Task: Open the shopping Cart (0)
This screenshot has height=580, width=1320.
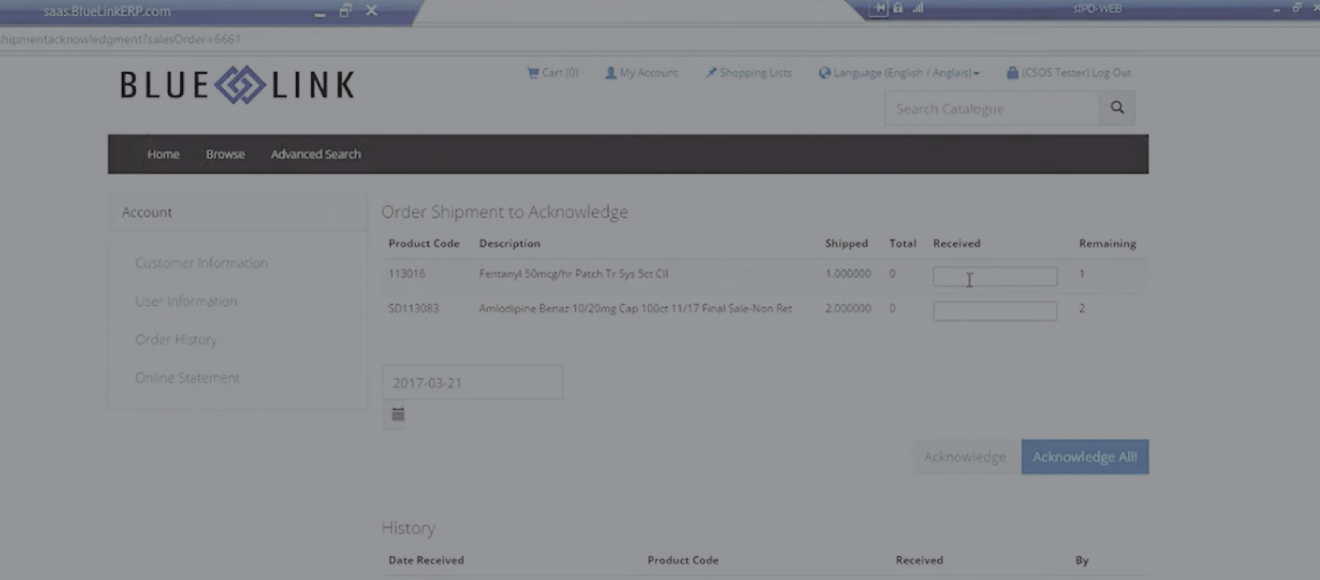Action: tap(553, 73)
